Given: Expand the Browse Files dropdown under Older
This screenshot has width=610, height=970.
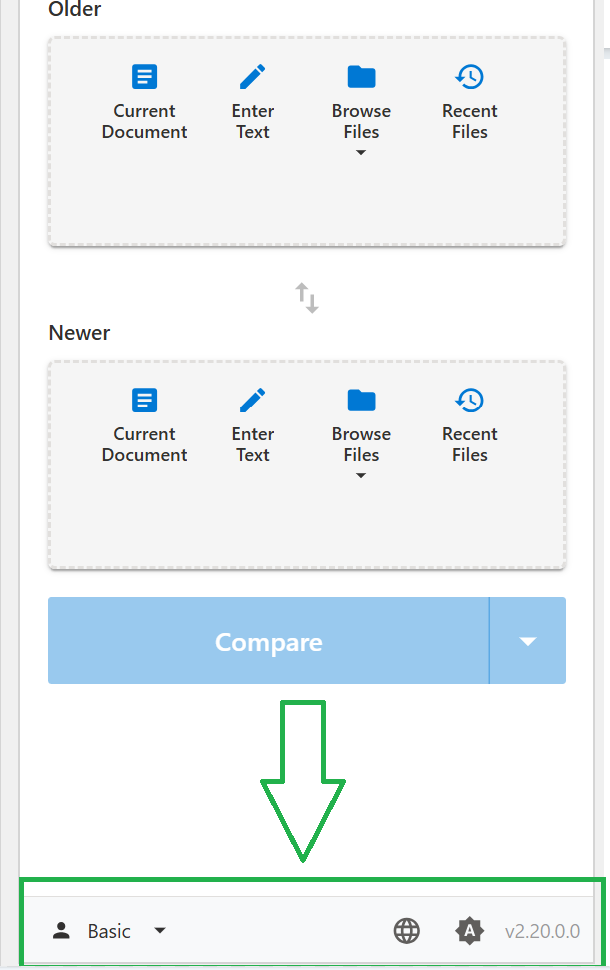Looking at the screenshot, I should click(x=361, y=152).
